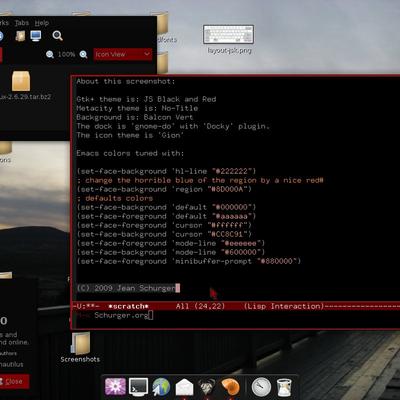Click the layout-jsk.png file name label
The image size is (400, 400).
click(229, 51)
